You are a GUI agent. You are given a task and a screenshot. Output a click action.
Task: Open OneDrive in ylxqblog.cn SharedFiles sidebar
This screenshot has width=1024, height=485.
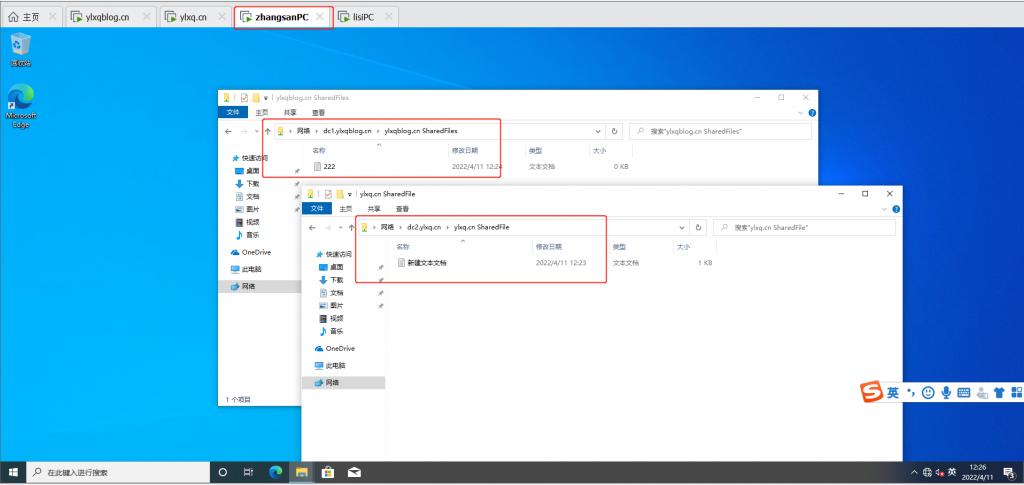coord(250,252)
